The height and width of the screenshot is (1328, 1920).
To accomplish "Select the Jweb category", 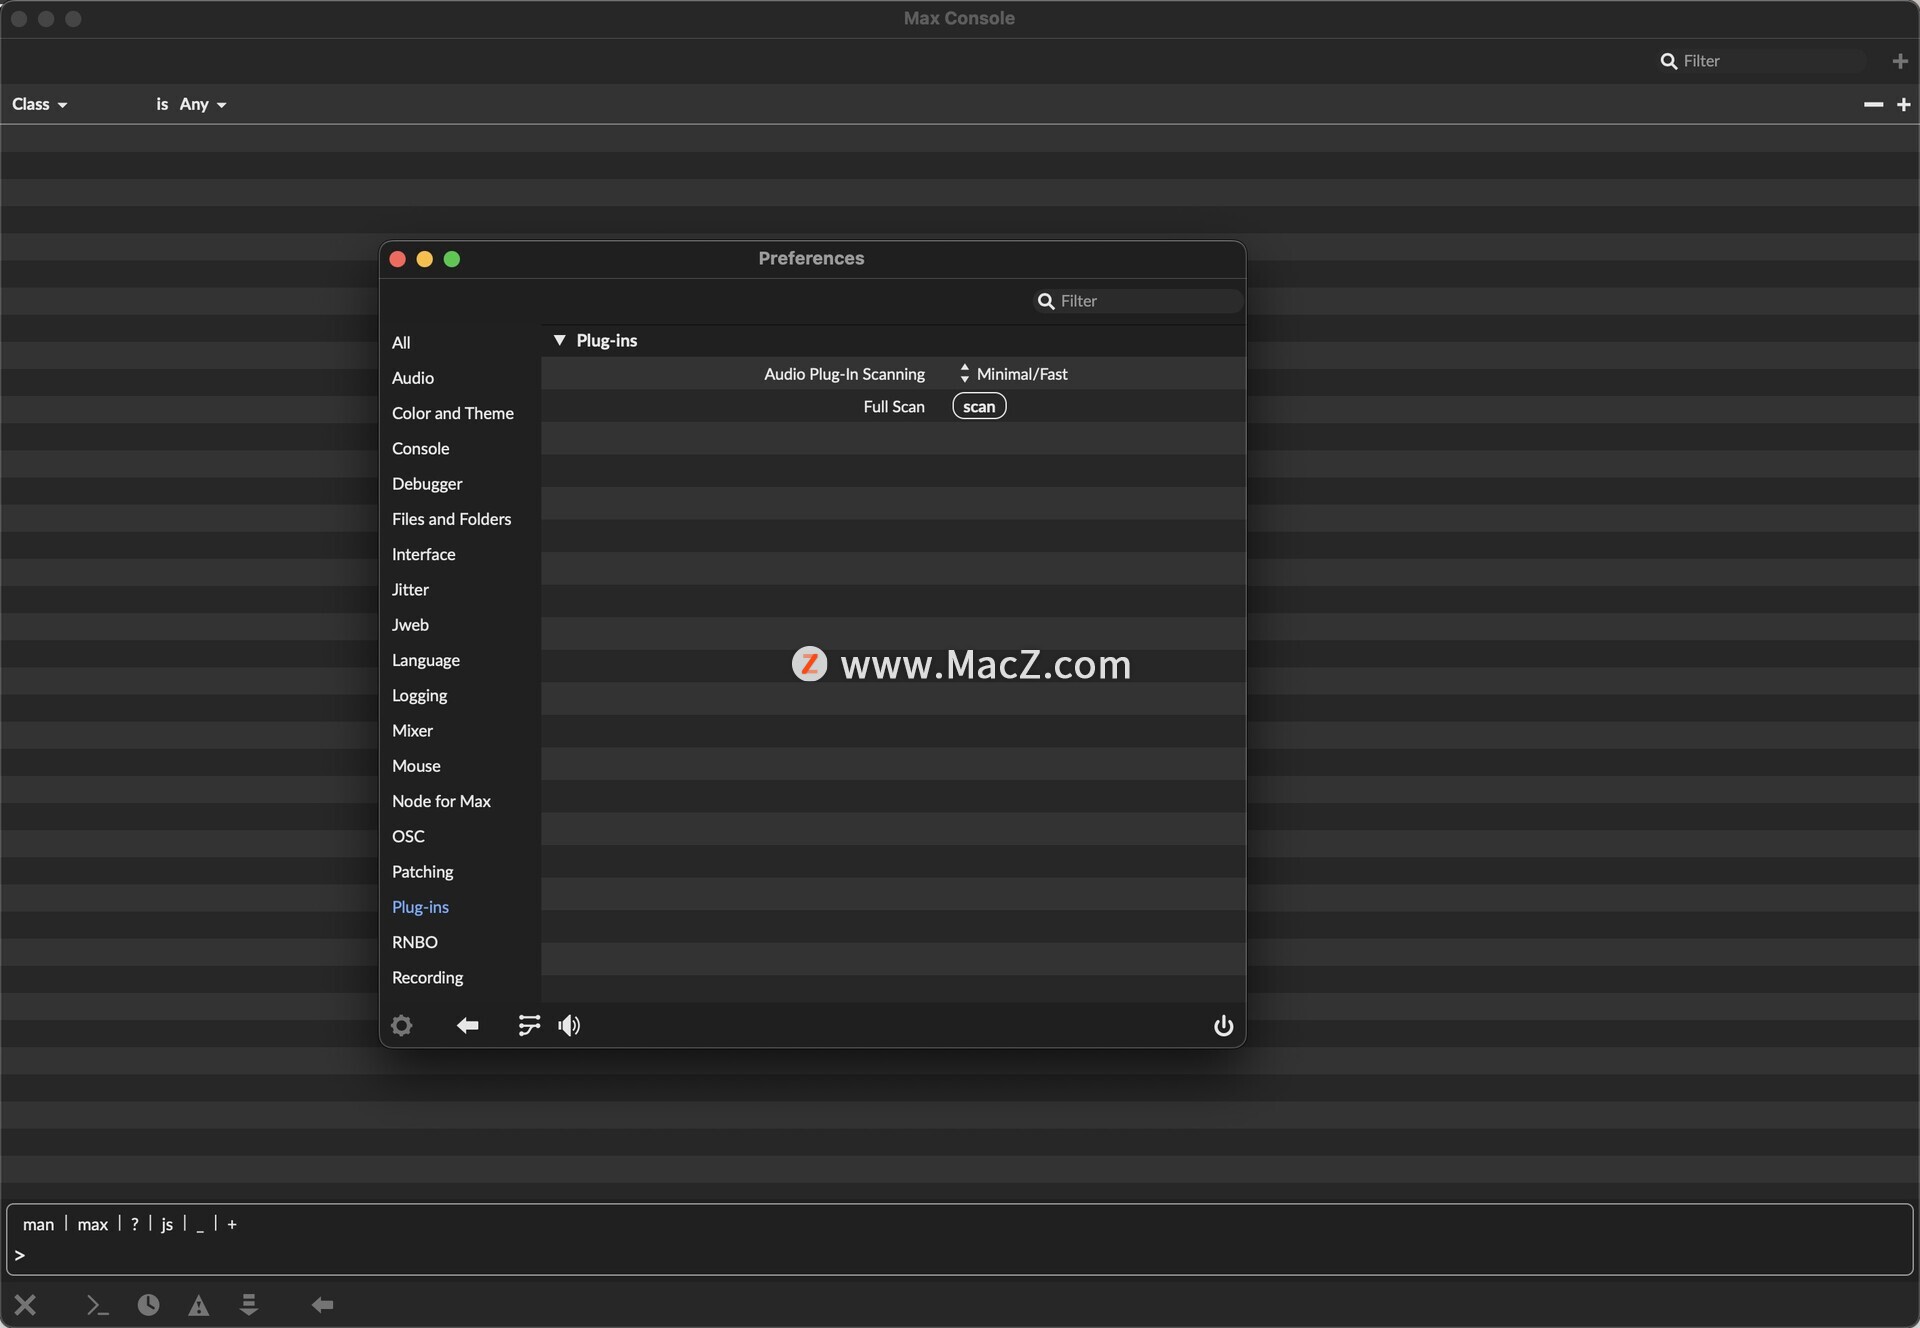I will click(410, 625).
